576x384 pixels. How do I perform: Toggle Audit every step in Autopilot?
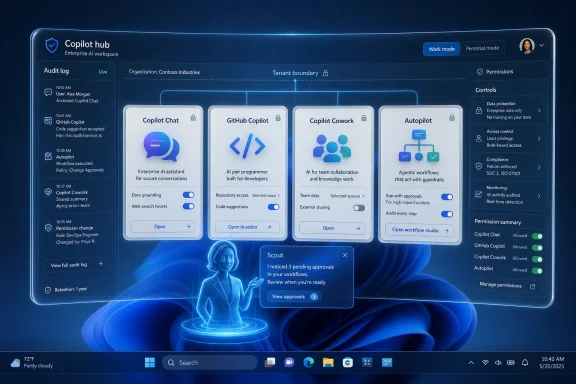pyautogui.click(x=447, y=214)
